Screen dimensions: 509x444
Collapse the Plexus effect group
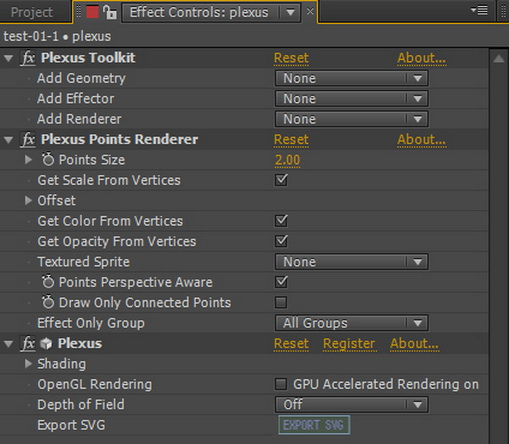point(9,344)
